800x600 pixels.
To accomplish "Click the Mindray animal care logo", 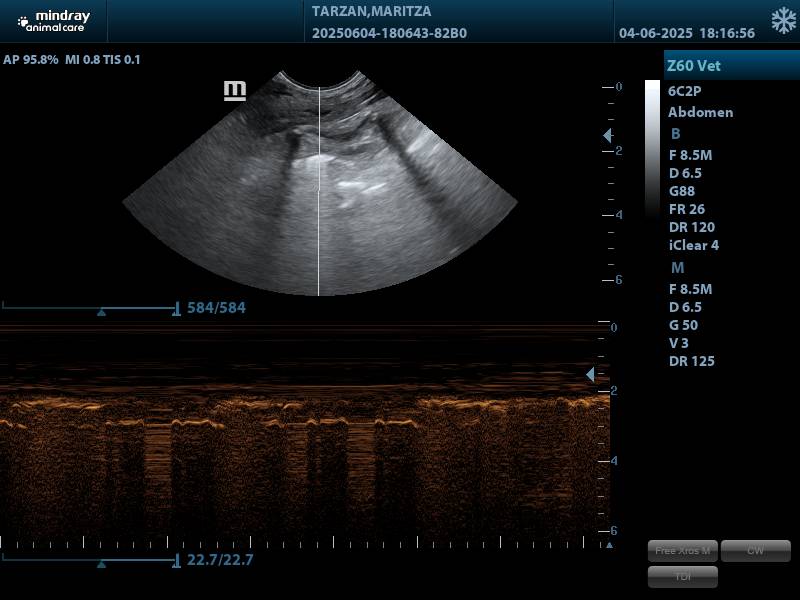I will (x=53, y=21).
